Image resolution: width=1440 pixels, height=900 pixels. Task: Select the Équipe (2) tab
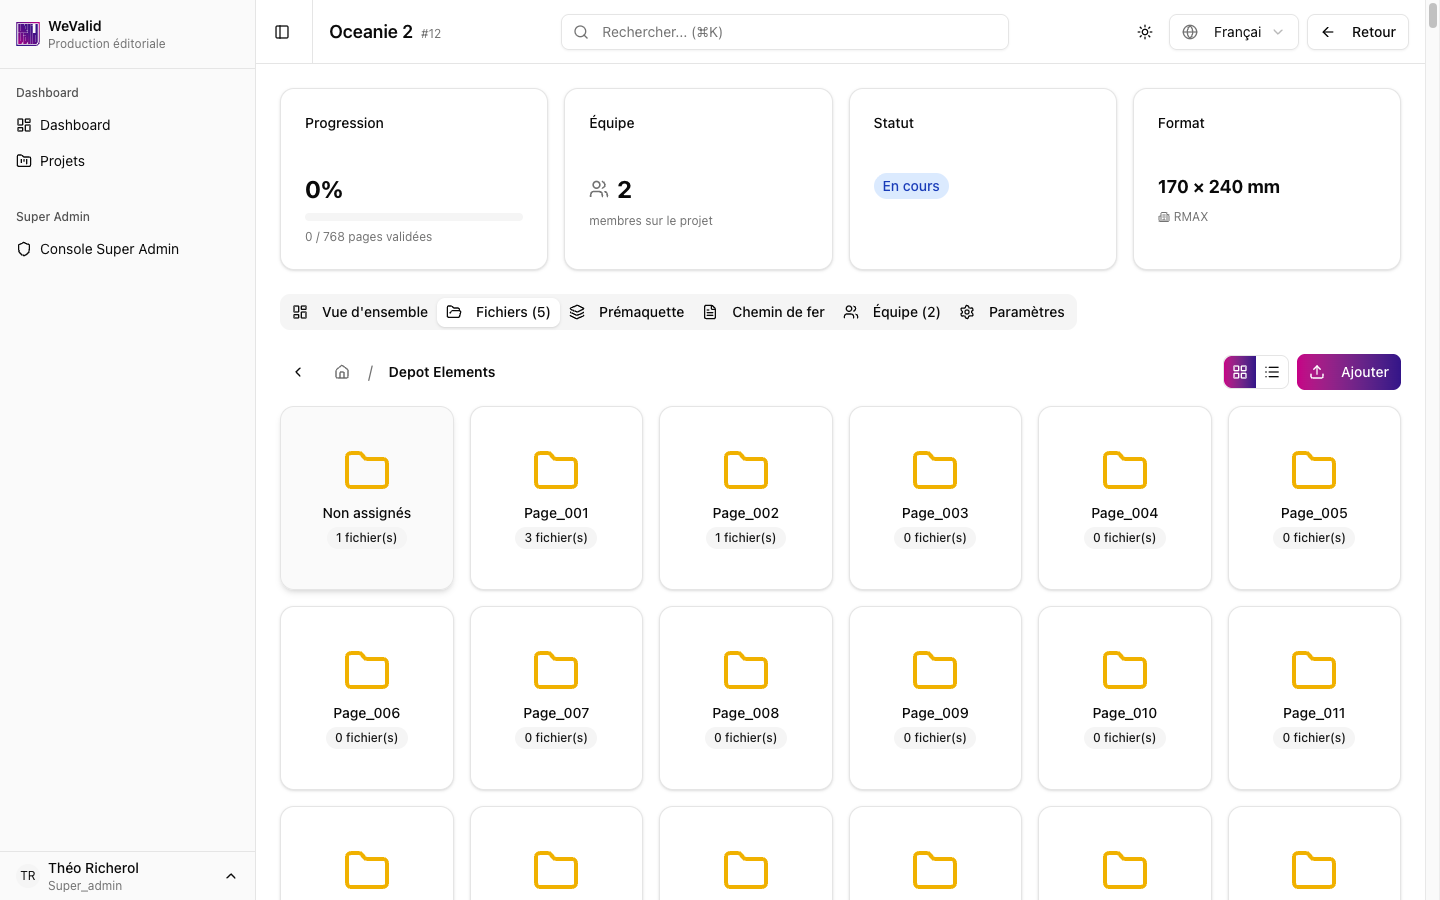[x=892, y=311]
